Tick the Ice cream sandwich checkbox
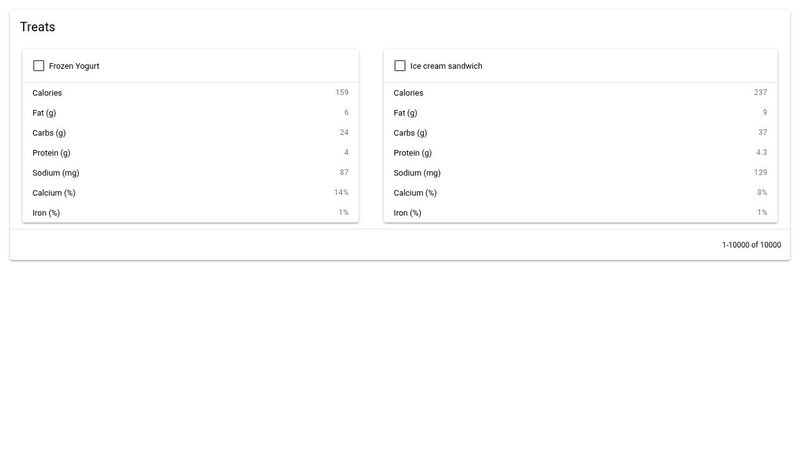The image size is (800, 450). [400, 66]
